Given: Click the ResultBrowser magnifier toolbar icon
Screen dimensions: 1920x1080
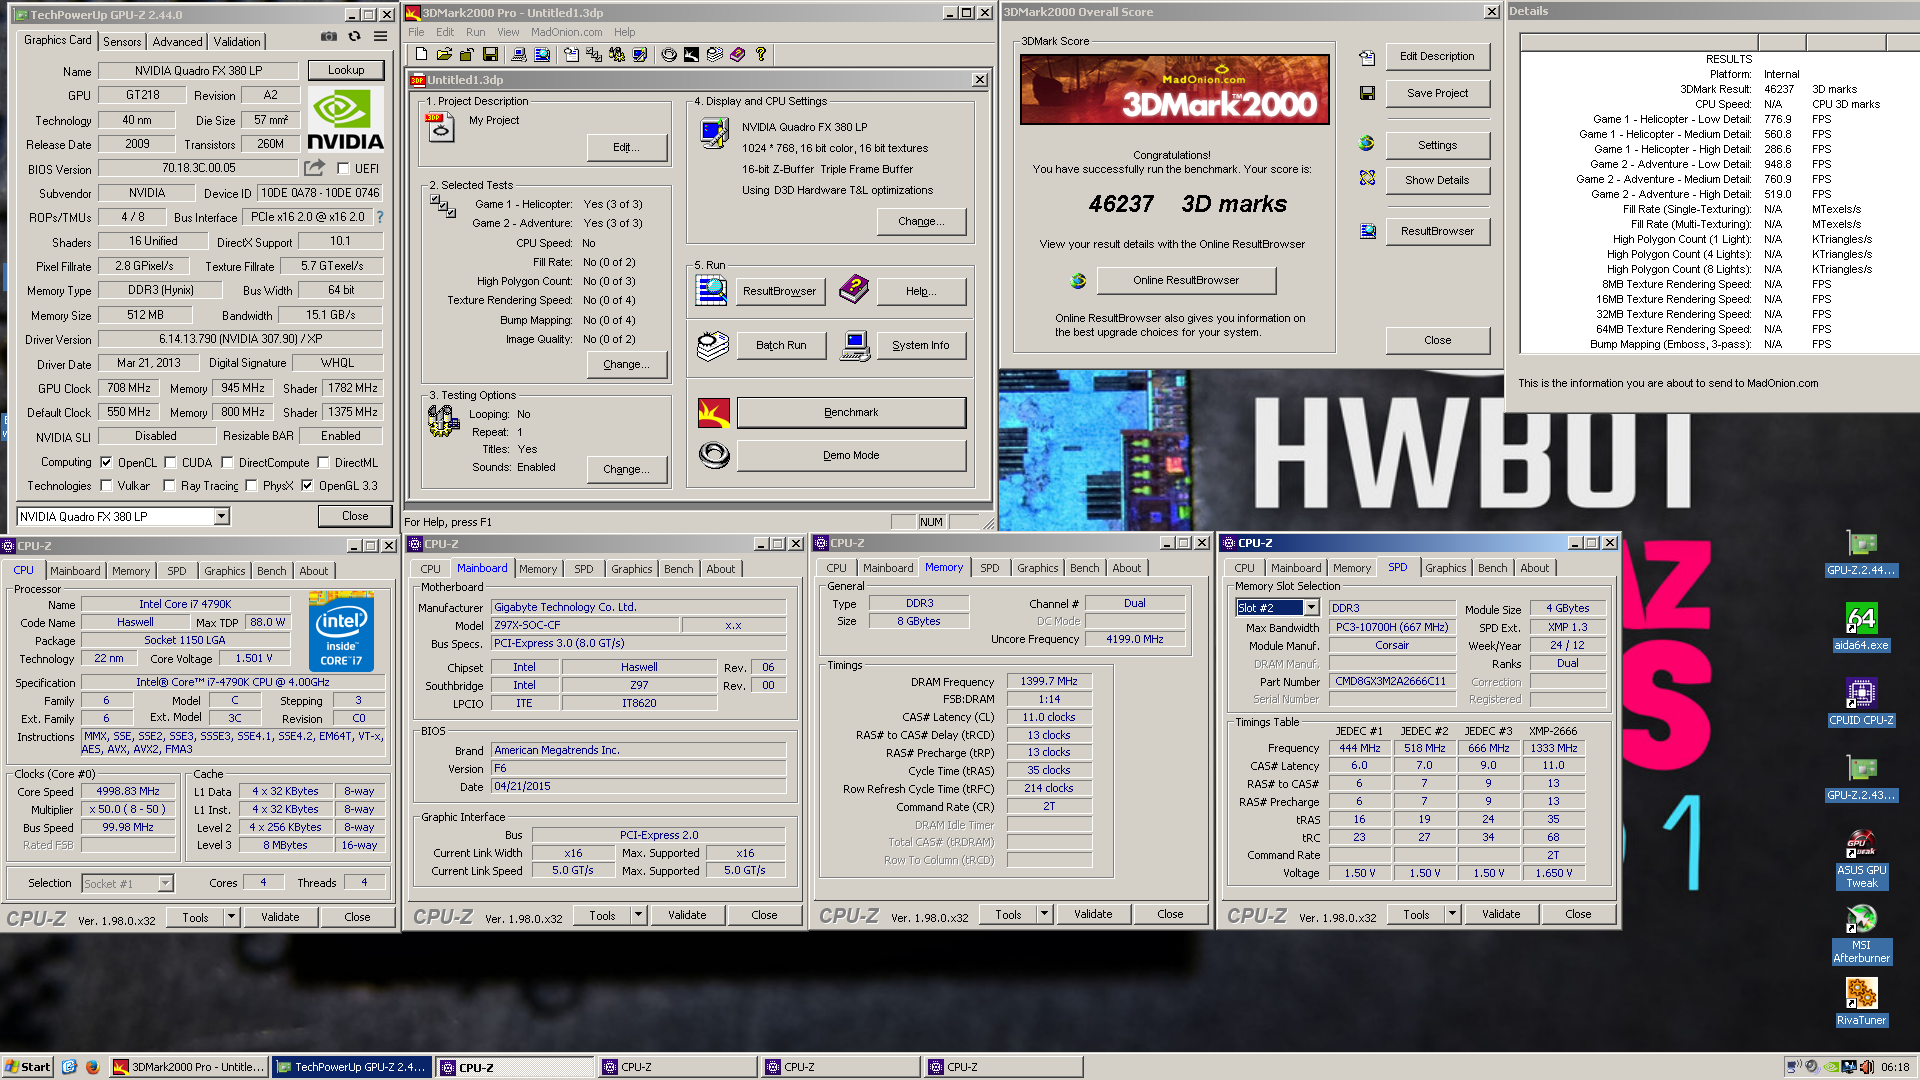Looking at the screenshot, I should 542,54.
